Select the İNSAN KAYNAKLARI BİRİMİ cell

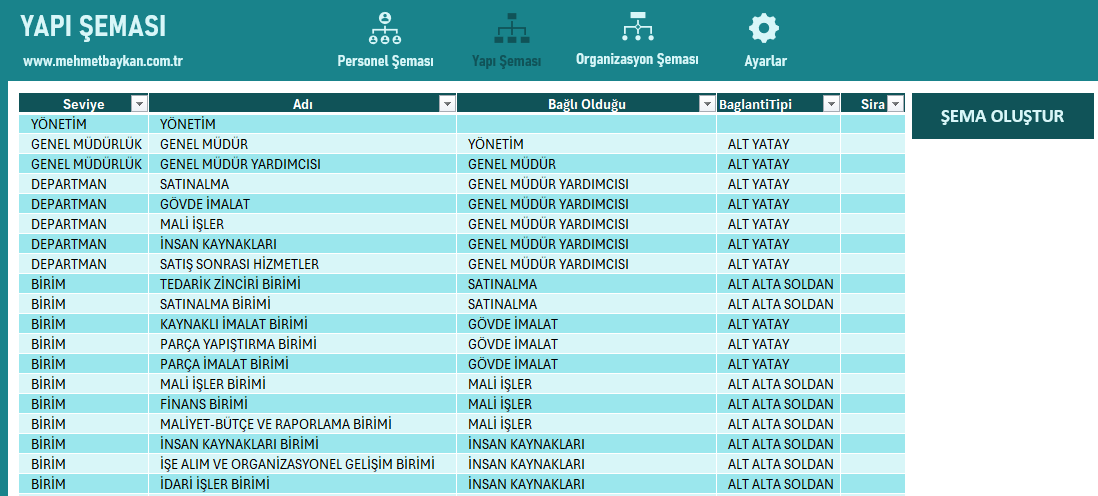tap(303, 444)
